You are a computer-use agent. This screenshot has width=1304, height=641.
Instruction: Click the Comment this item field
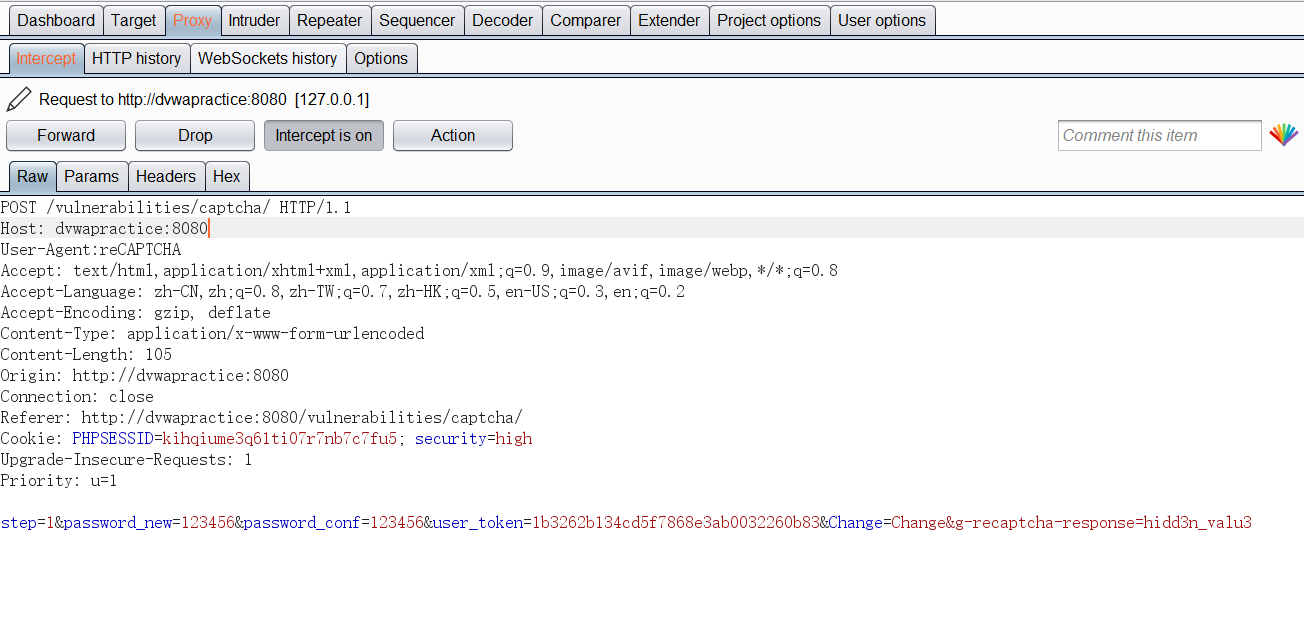(1160, 135)
